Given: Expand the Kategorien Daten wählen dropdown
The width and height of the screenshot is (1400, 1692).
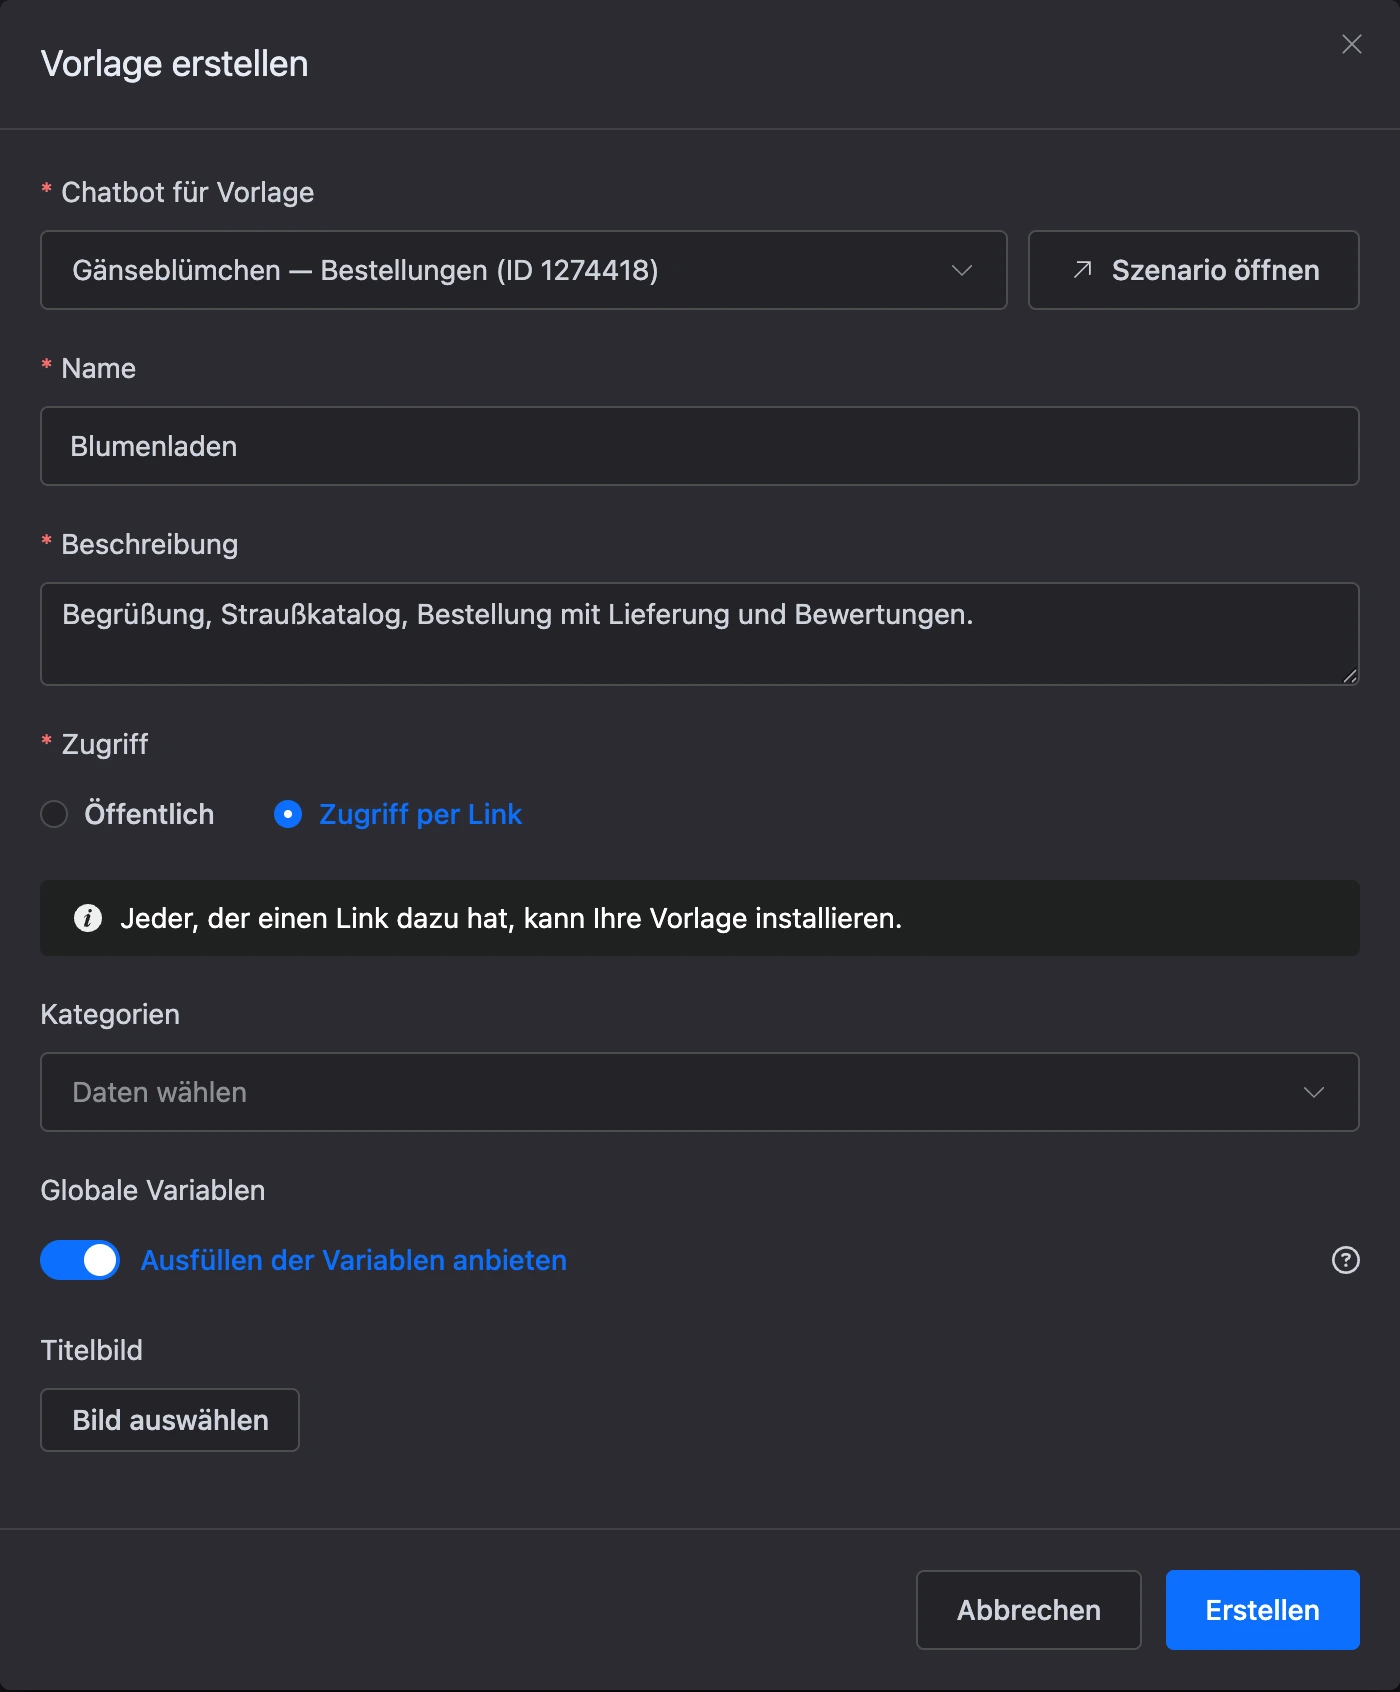Looking at the screenshot, I should (x=699, y=1092).
